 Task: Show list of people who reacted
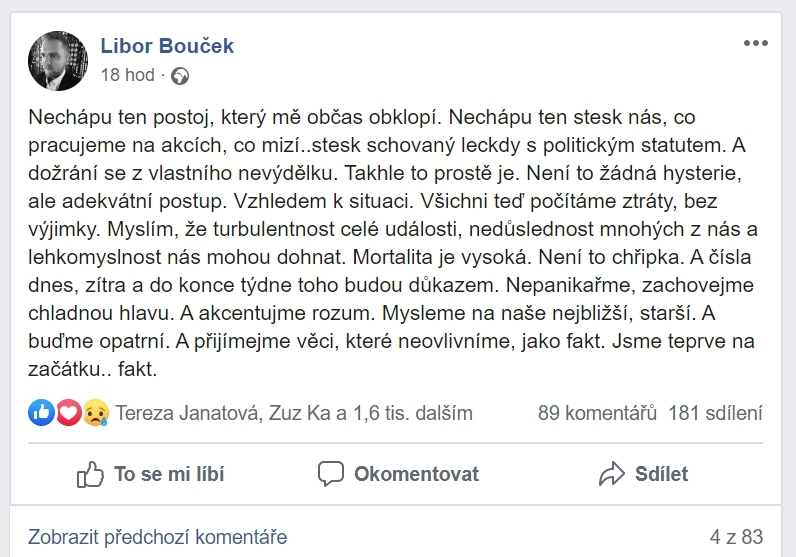(294, 413)
